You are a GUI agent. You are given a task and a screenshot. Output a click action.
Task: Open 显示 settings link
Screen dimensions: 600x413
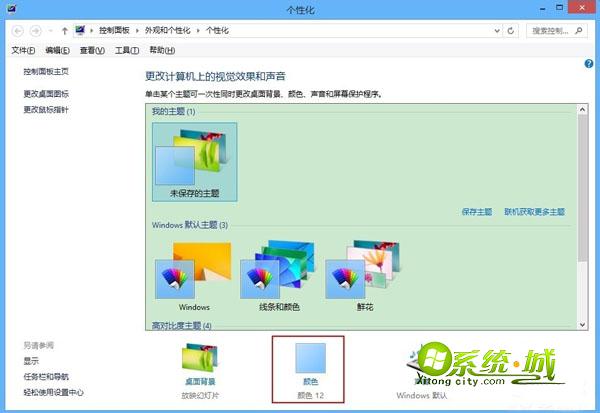point(31,361)
